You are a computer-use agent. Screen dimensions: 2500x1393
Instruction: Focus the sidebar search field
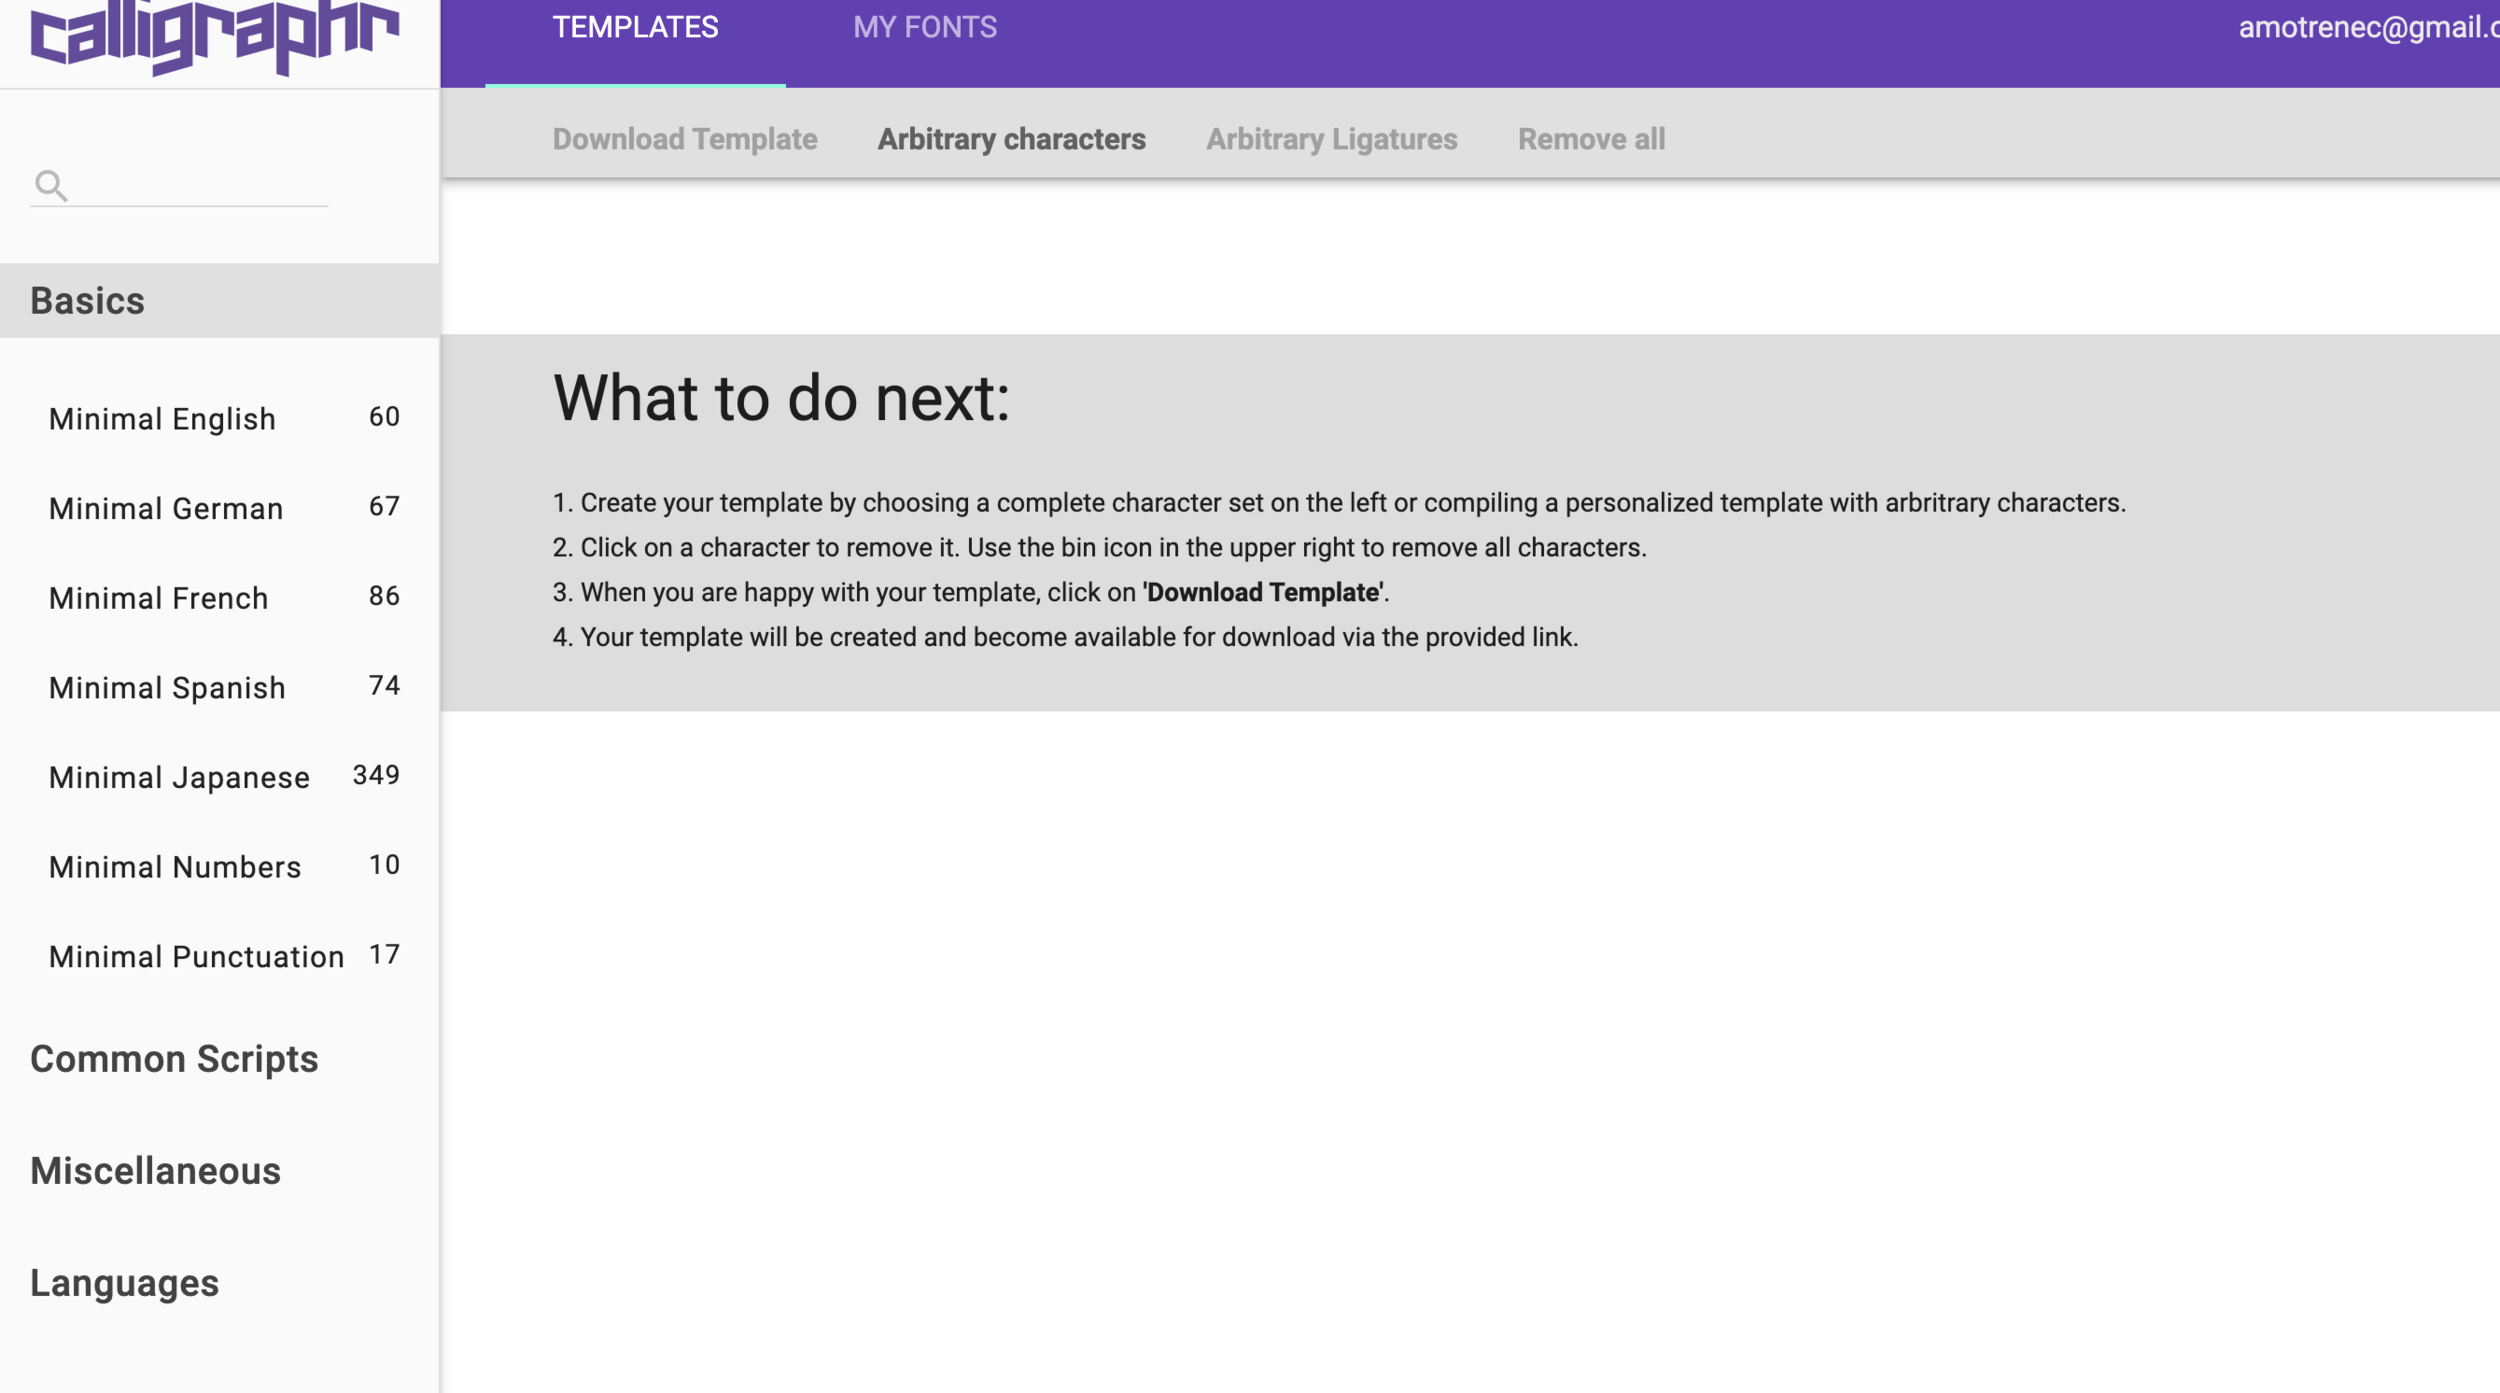click(x=179, y=186)
